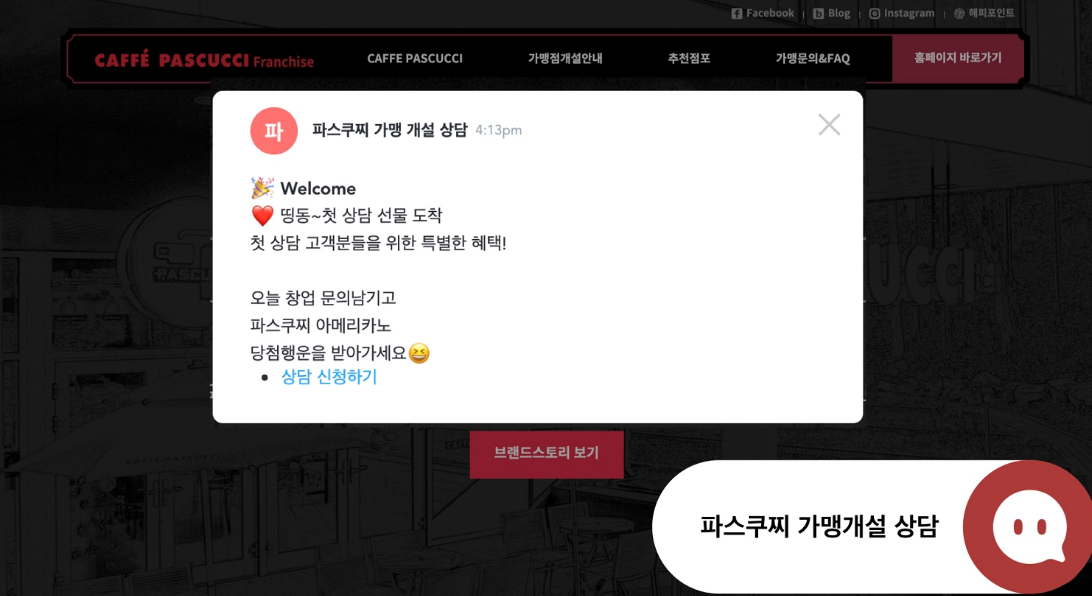This screenshot has height=596, width=1092.
Task: Close the welcome chat popup
Action: click(x=829, y=125)
